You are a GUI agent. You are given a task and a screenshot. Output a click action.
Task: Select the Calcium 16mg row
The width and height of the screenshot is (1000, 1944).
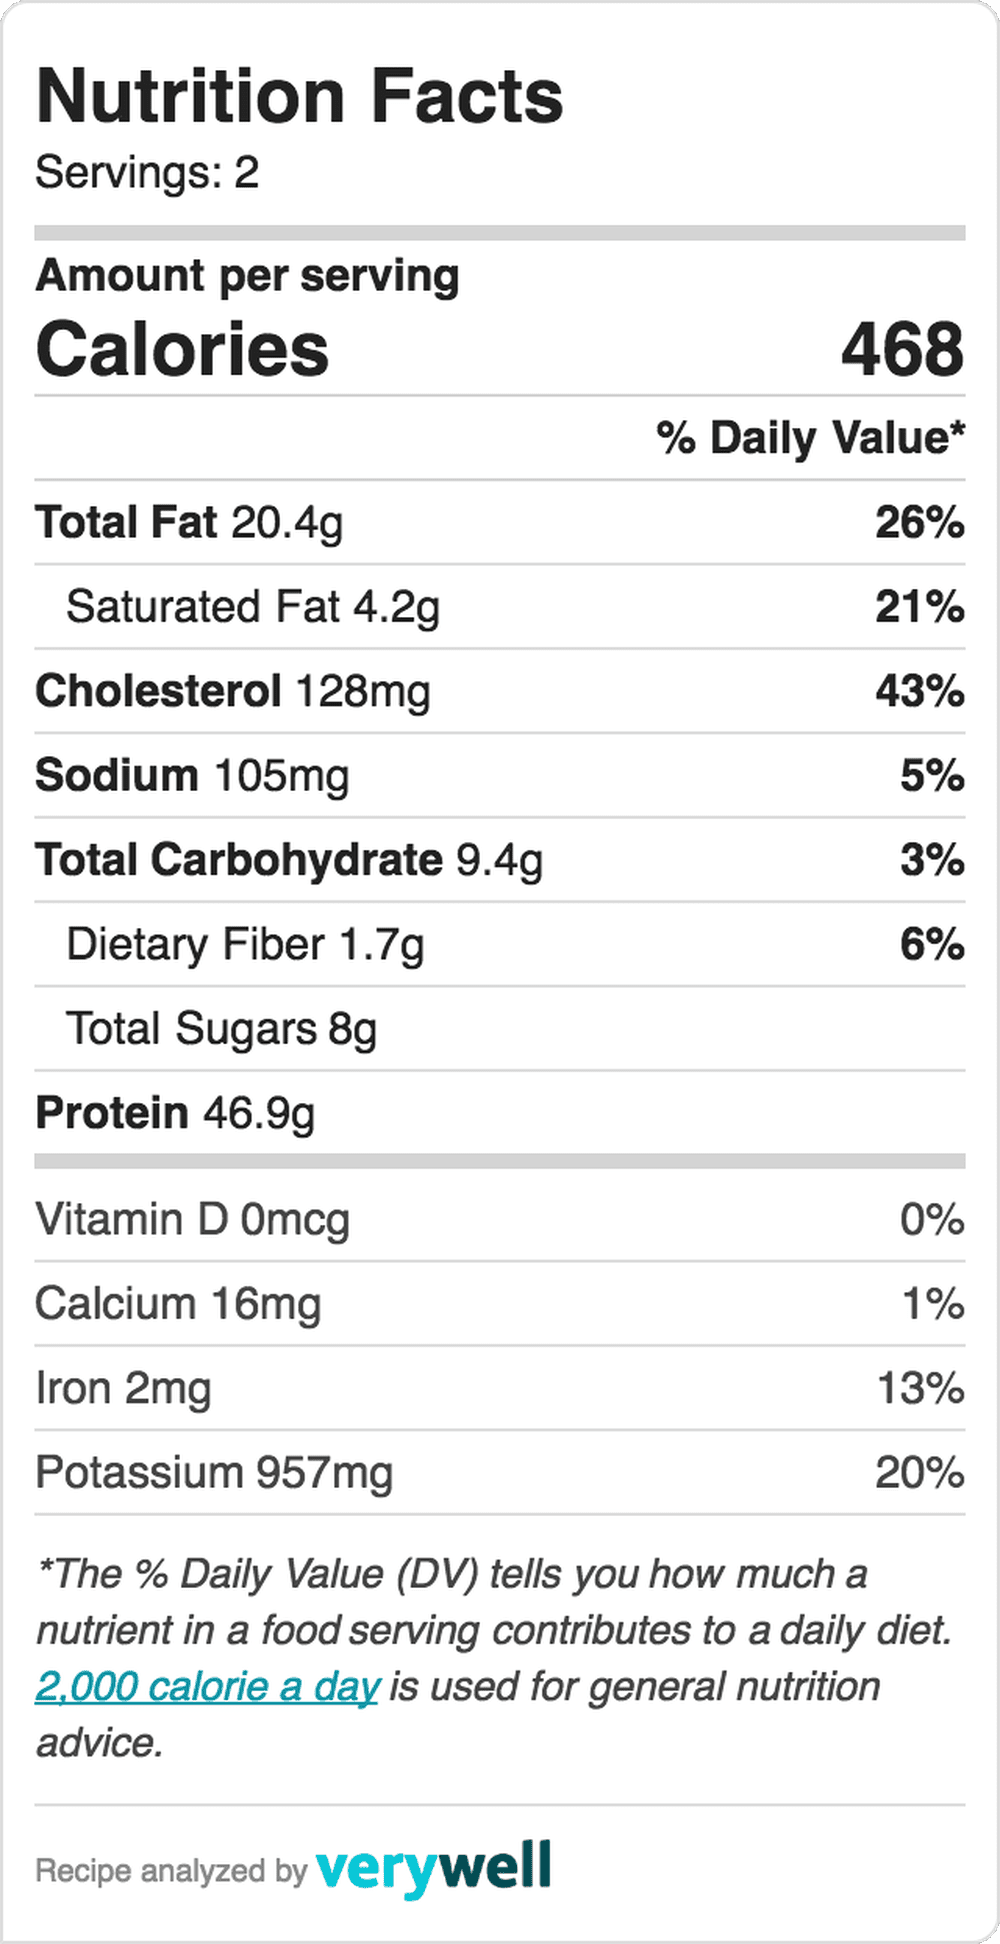click(500, 1304)
